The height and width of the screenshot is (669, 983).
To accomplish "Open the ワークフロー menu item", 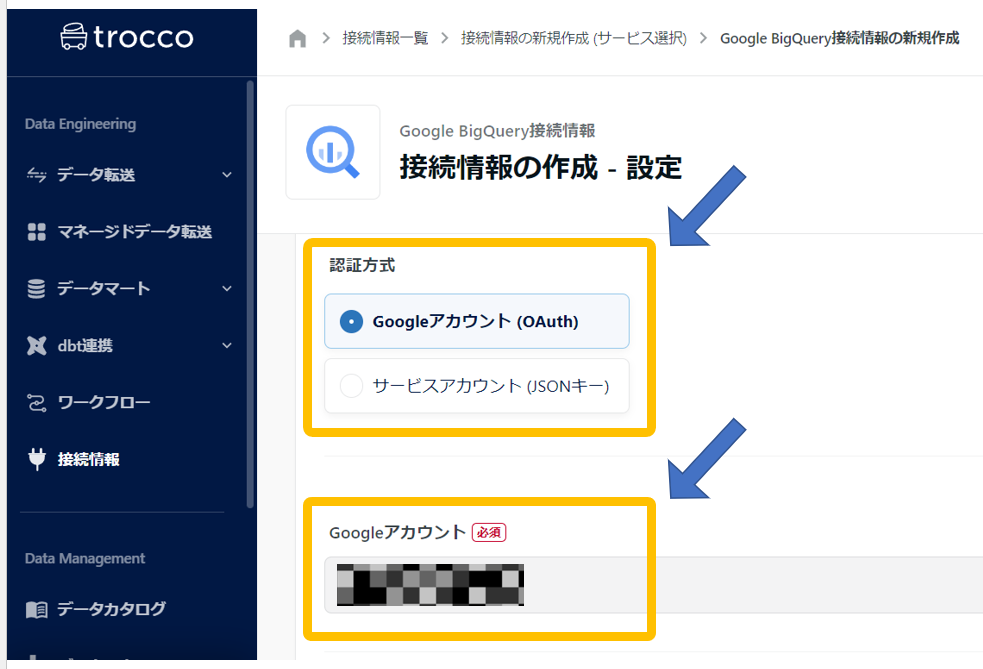I will coord(104,403).
